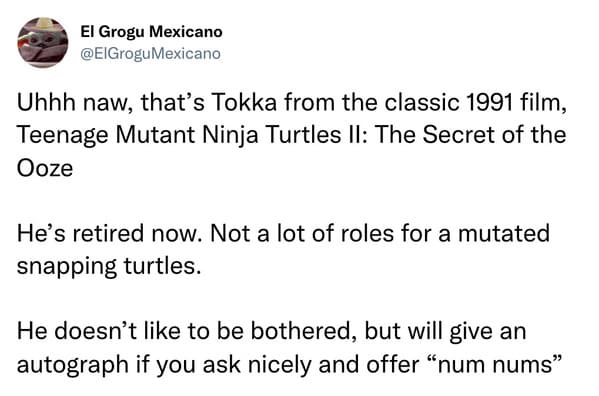This screenshot has width=599, height=396.
Task: Click the word "autograph" in the tweet
Action: tap(73, 365)
